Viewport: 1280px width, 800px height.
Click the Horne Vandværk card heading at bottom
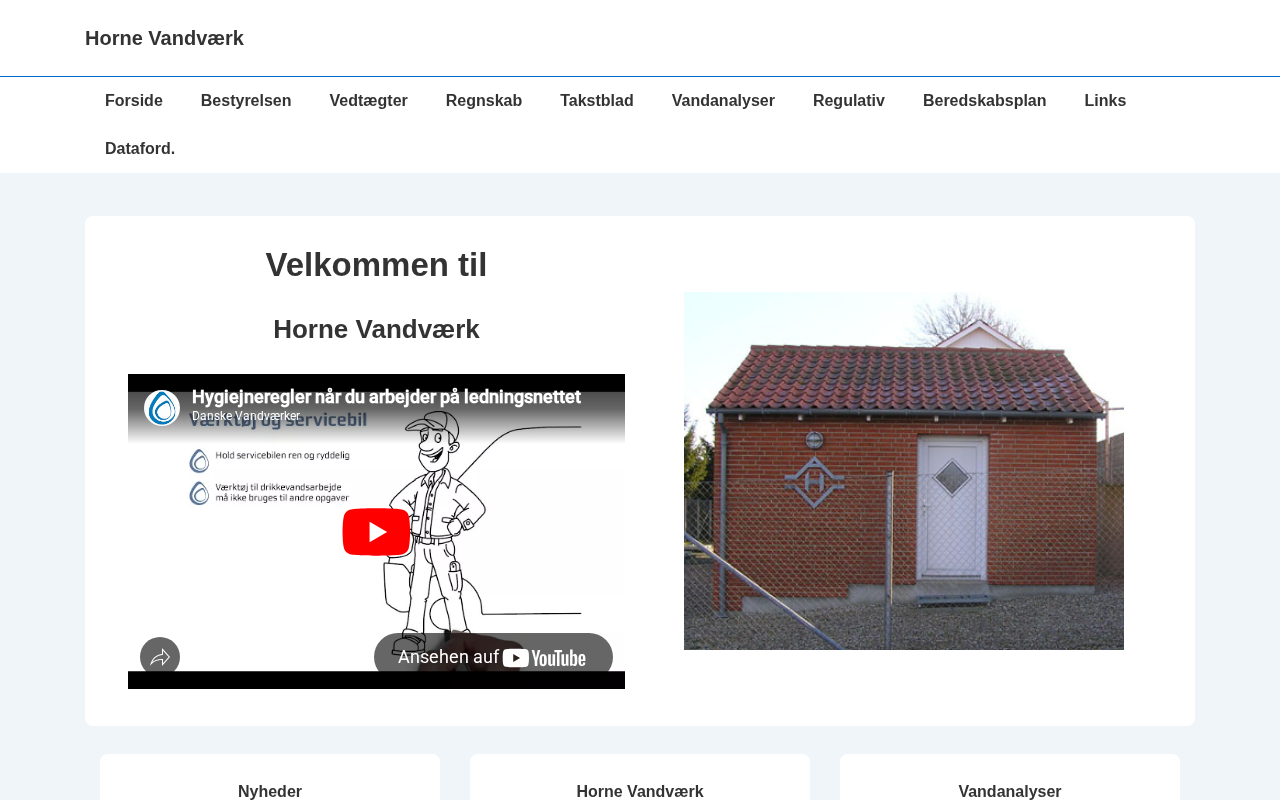[x=640, y=792]
